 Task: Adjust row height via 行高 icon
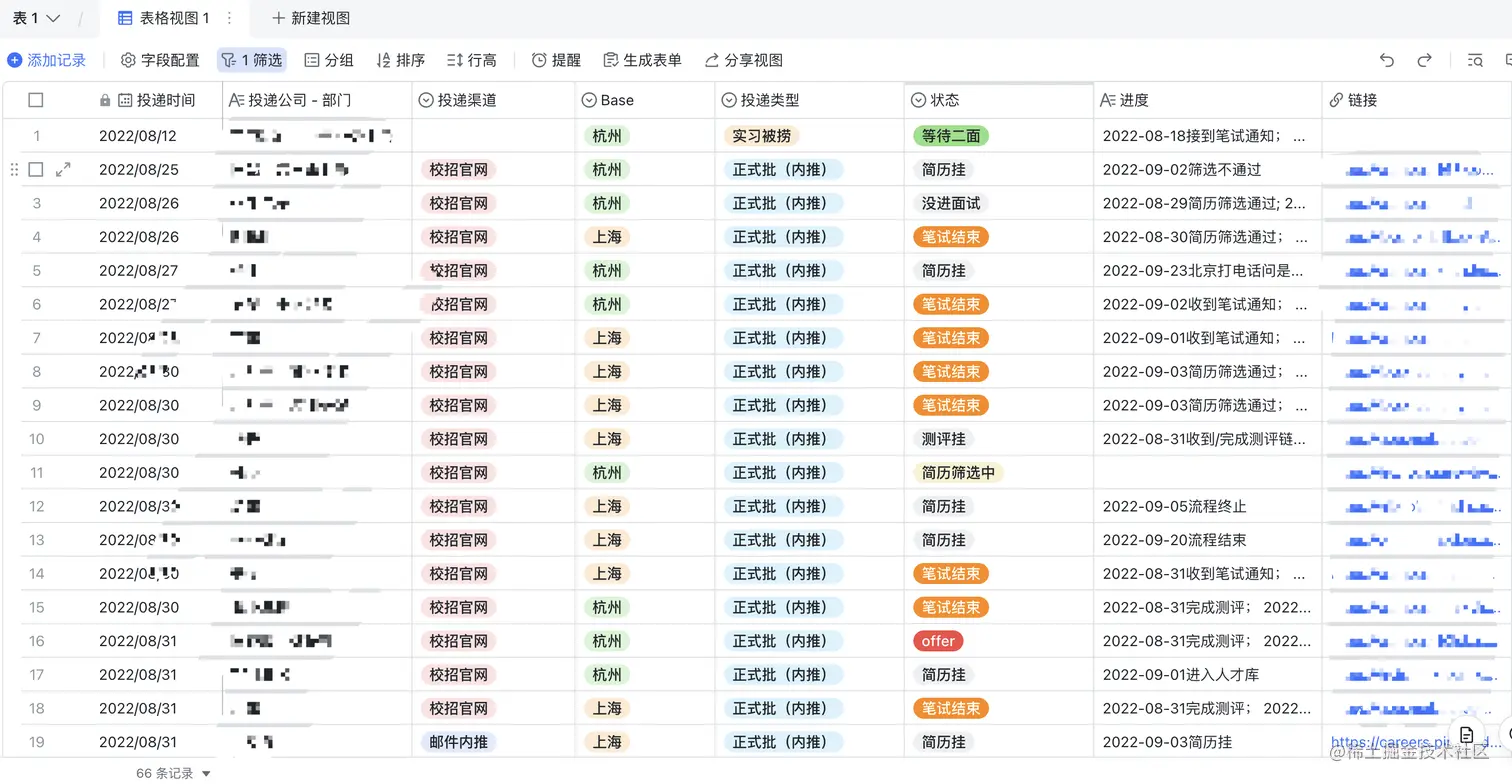(x=471, y=60)
